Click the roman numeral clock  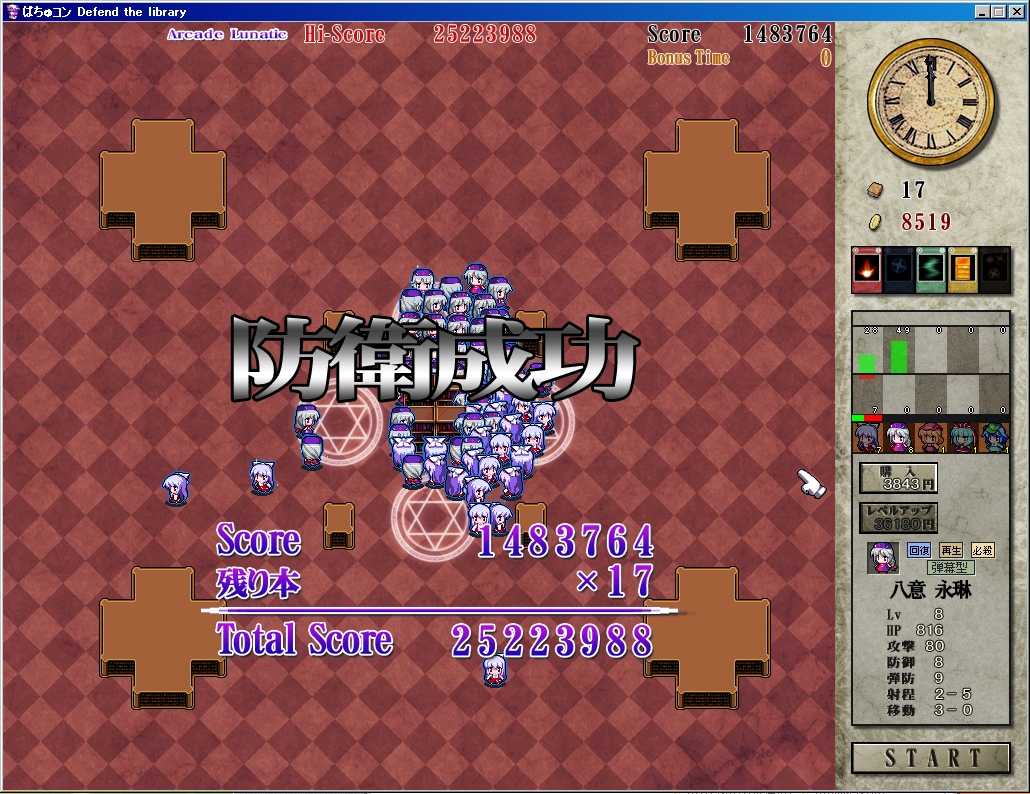click(x=930, y=102)
